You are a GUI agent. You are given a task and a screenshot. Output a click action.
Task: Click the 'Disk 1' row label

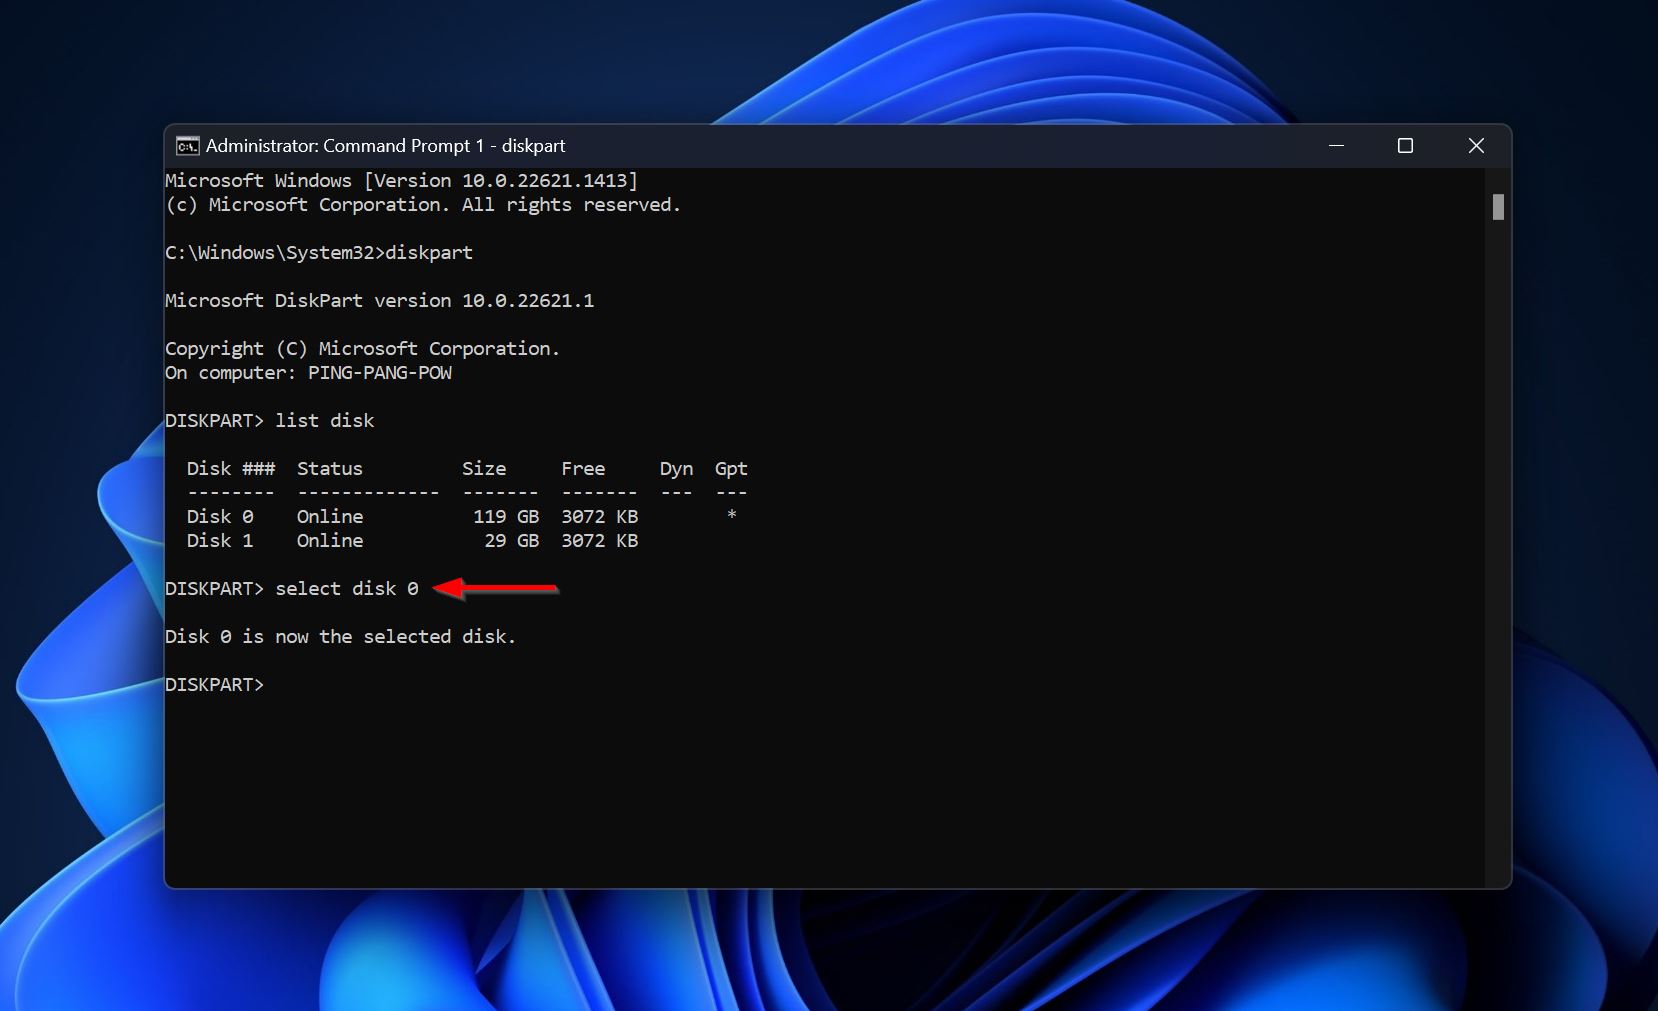(220, 541)
